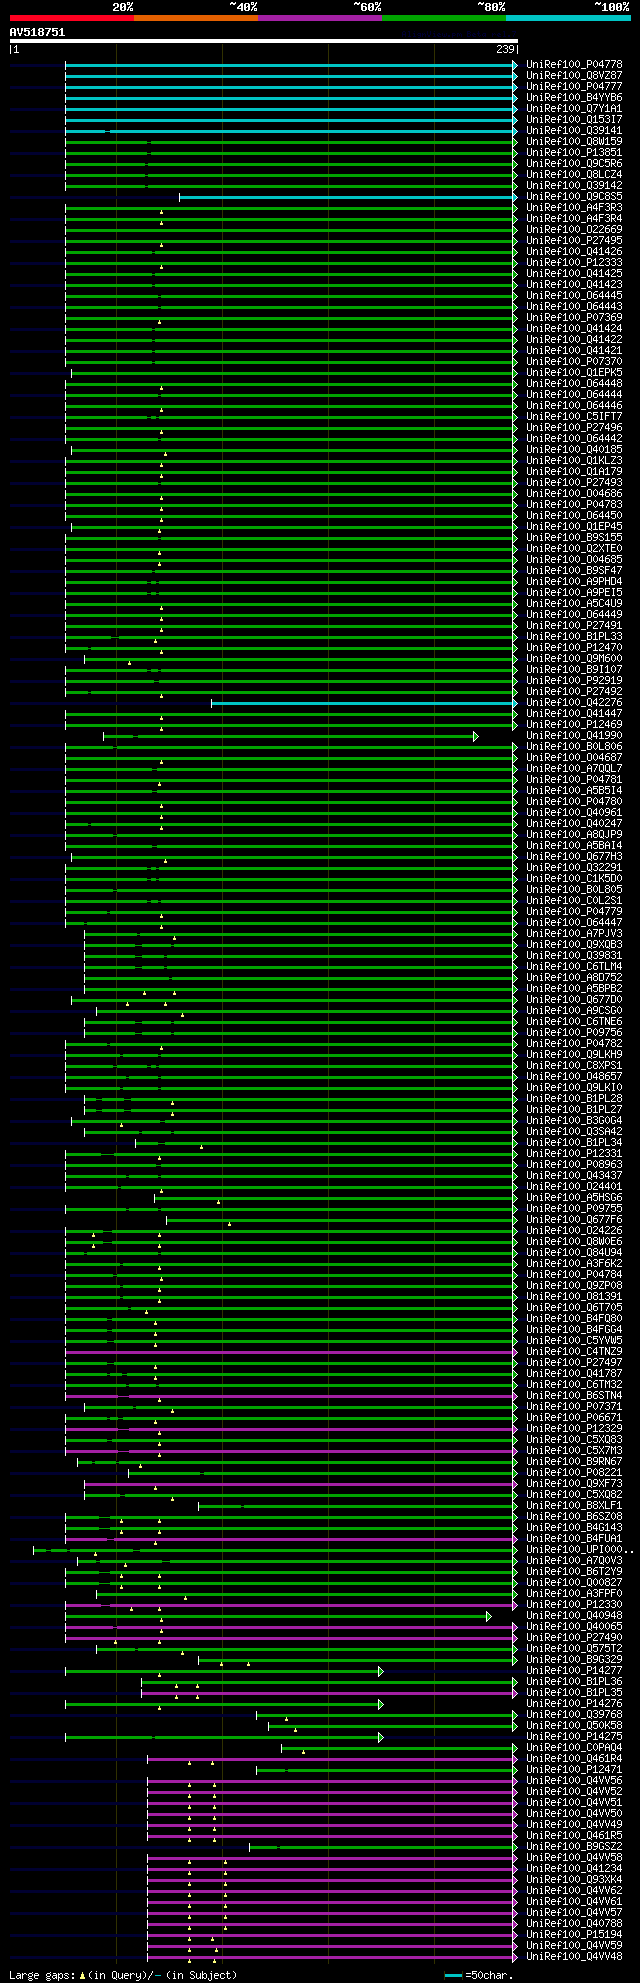
Task: Select the UniRef100_P27495 label
Action: [x=574, y=241]
